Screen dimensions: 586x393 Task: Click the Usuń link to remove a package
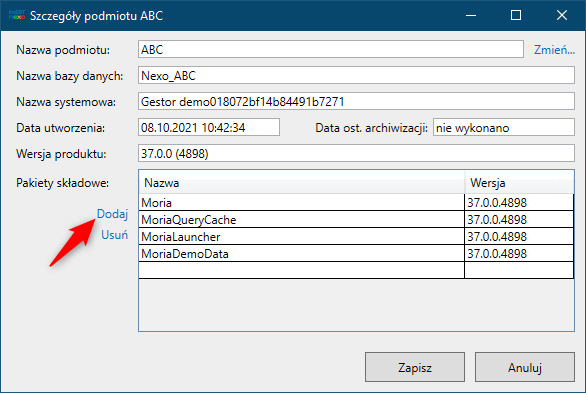coord(114,235)
